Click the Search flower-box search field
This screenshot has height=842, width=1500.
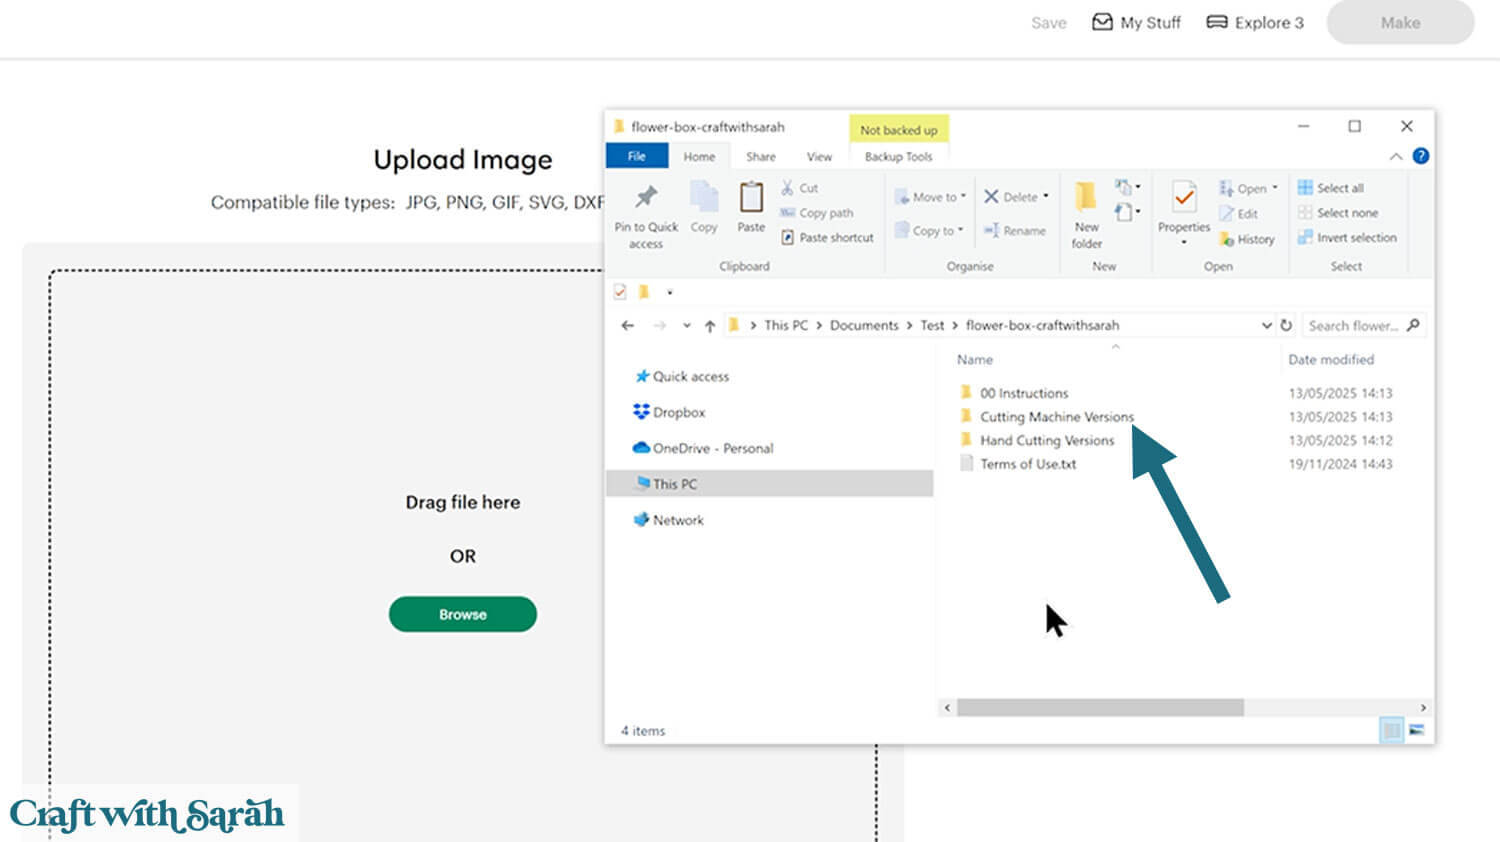point(1353,326)
